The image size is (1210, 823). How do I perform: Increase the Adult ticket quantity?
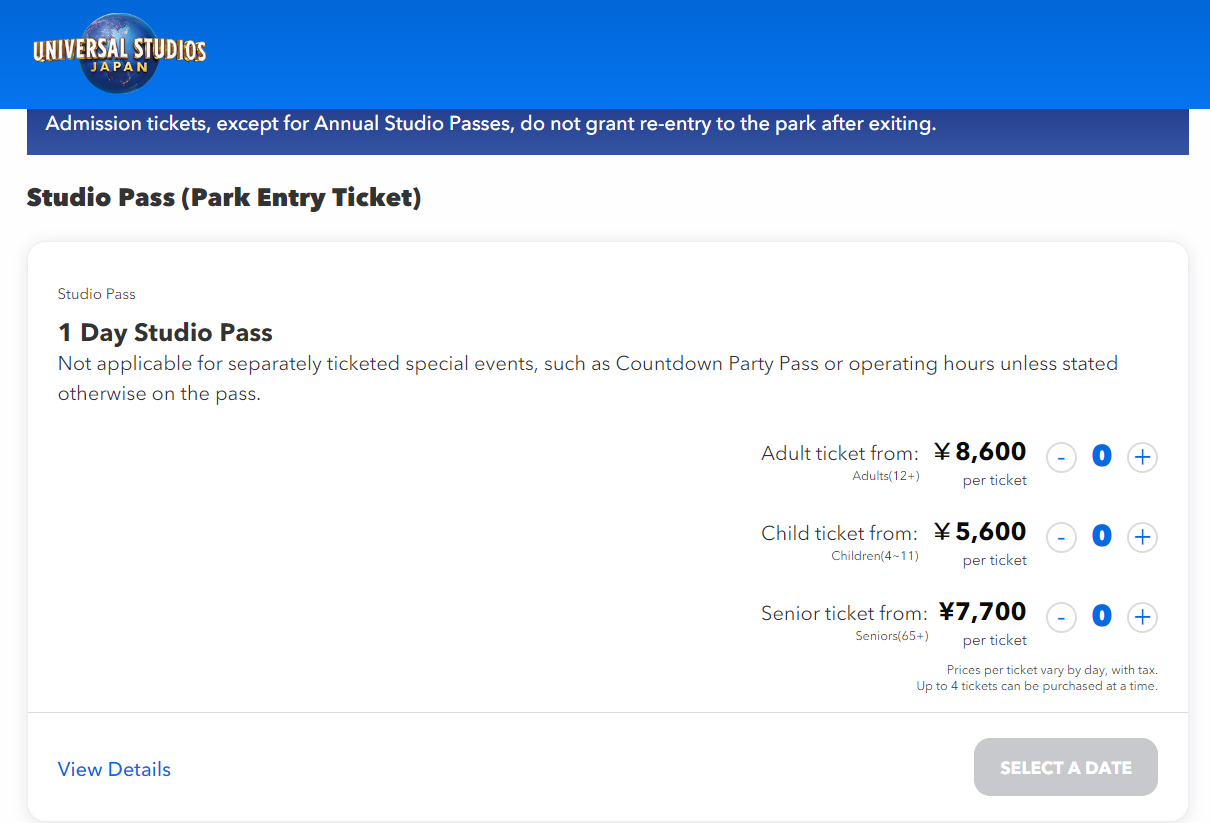1142,458
